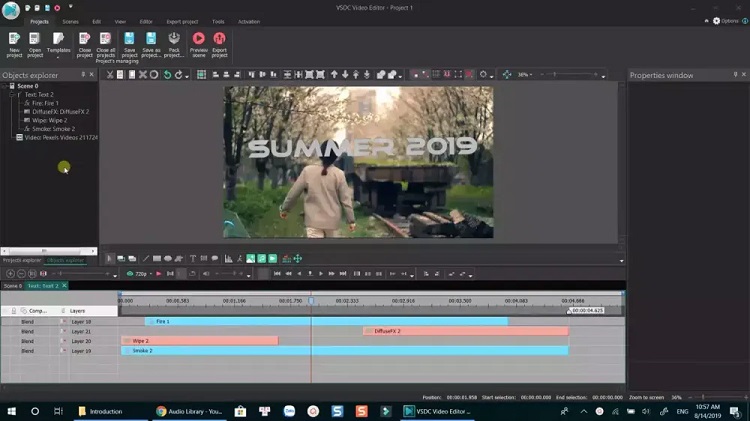
Task: Select the arrow pointer tool
Action: click(110, 259)
